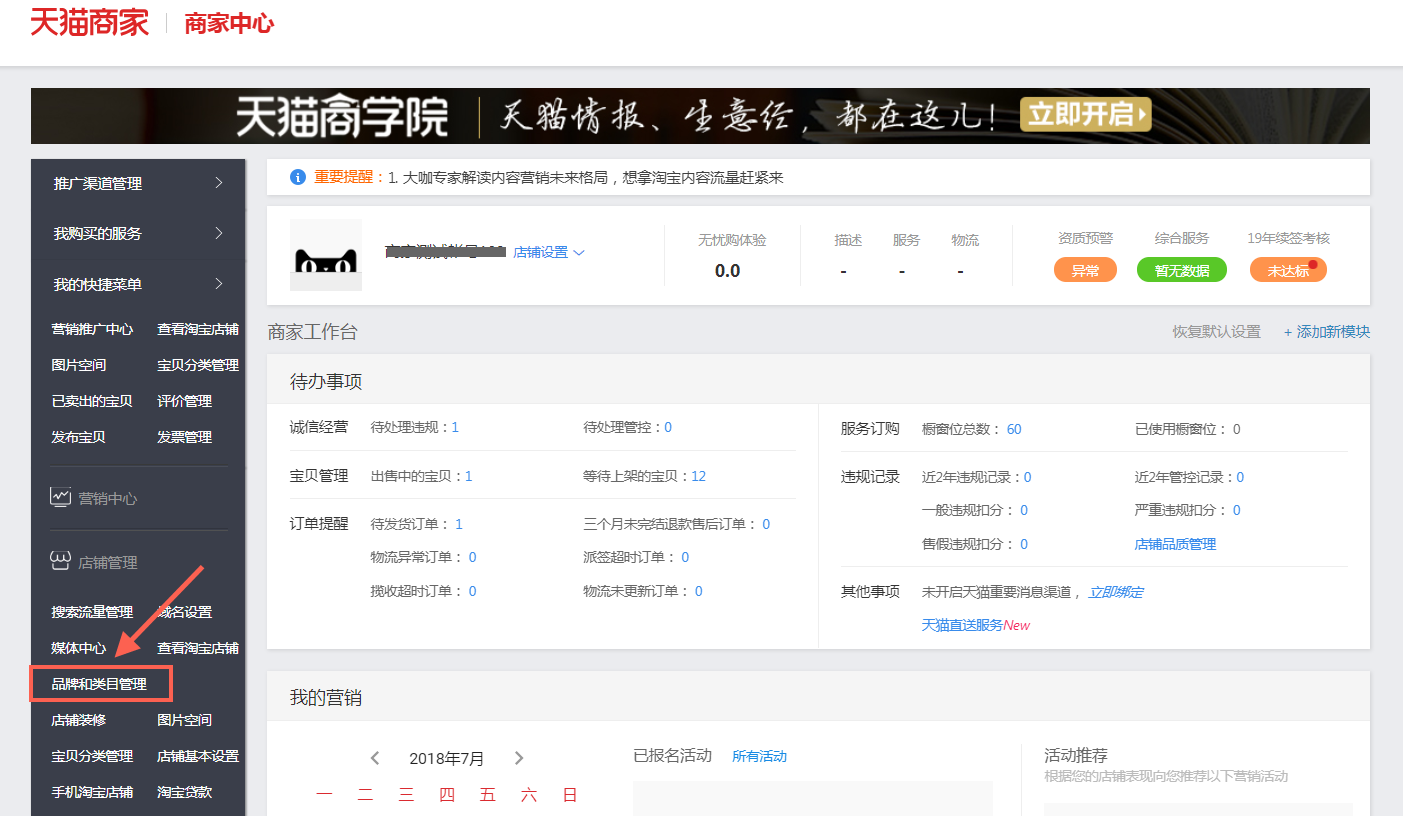
Task: Click the 暂无数据 status badge
Action: coord(1181,270)
